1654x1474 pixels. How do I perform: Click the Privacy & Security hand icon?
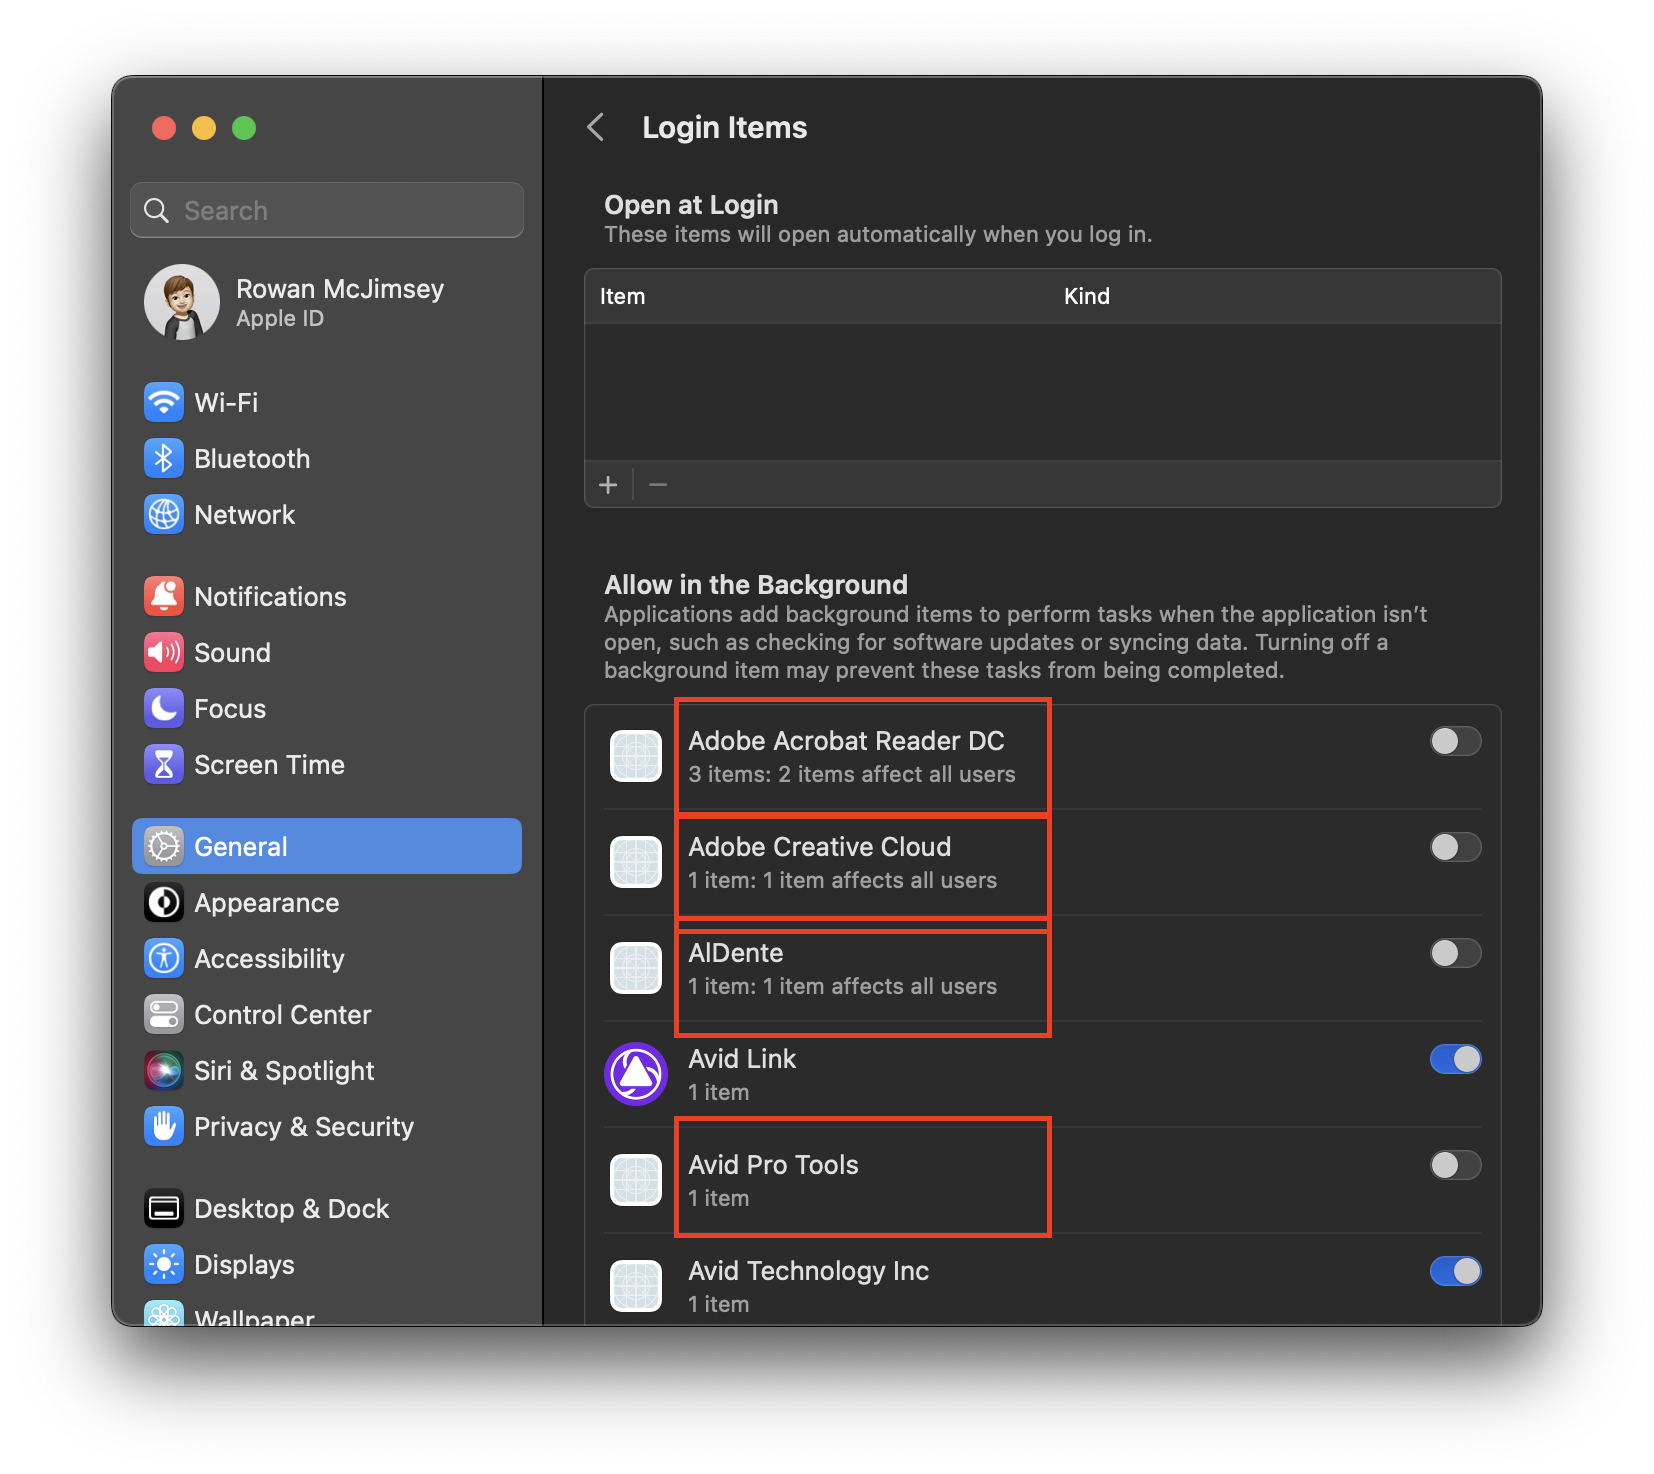pos(164,1126)
